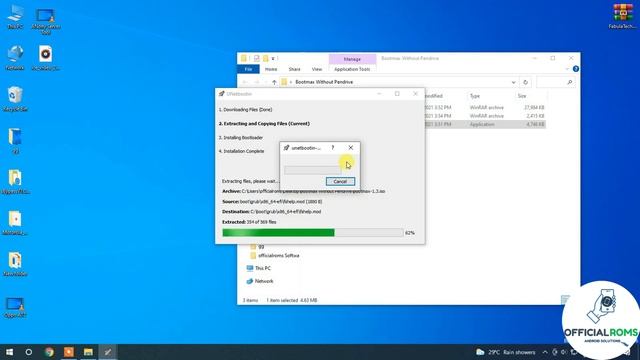
Task: Switch to the Home ribbon tab
Action: click(x=271, y=69)
